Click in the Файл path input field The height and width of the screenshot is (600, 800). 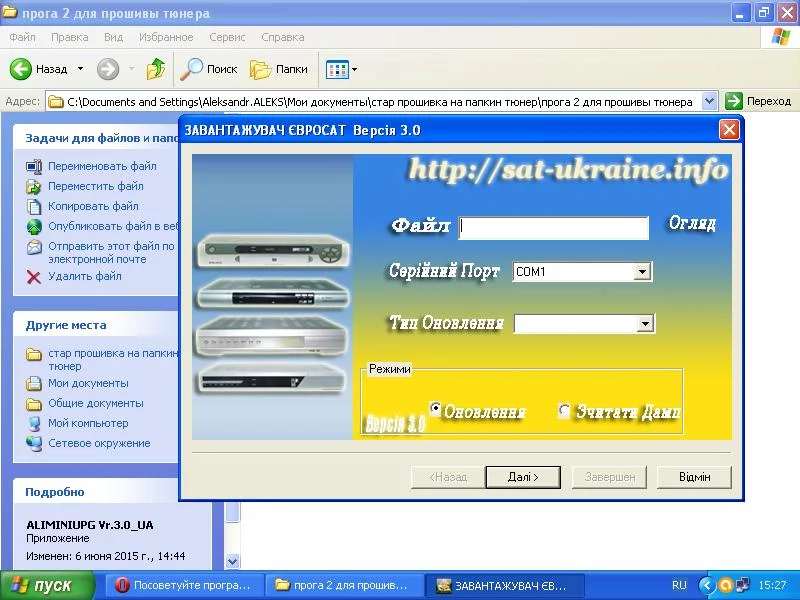click(x=553, y=228)
